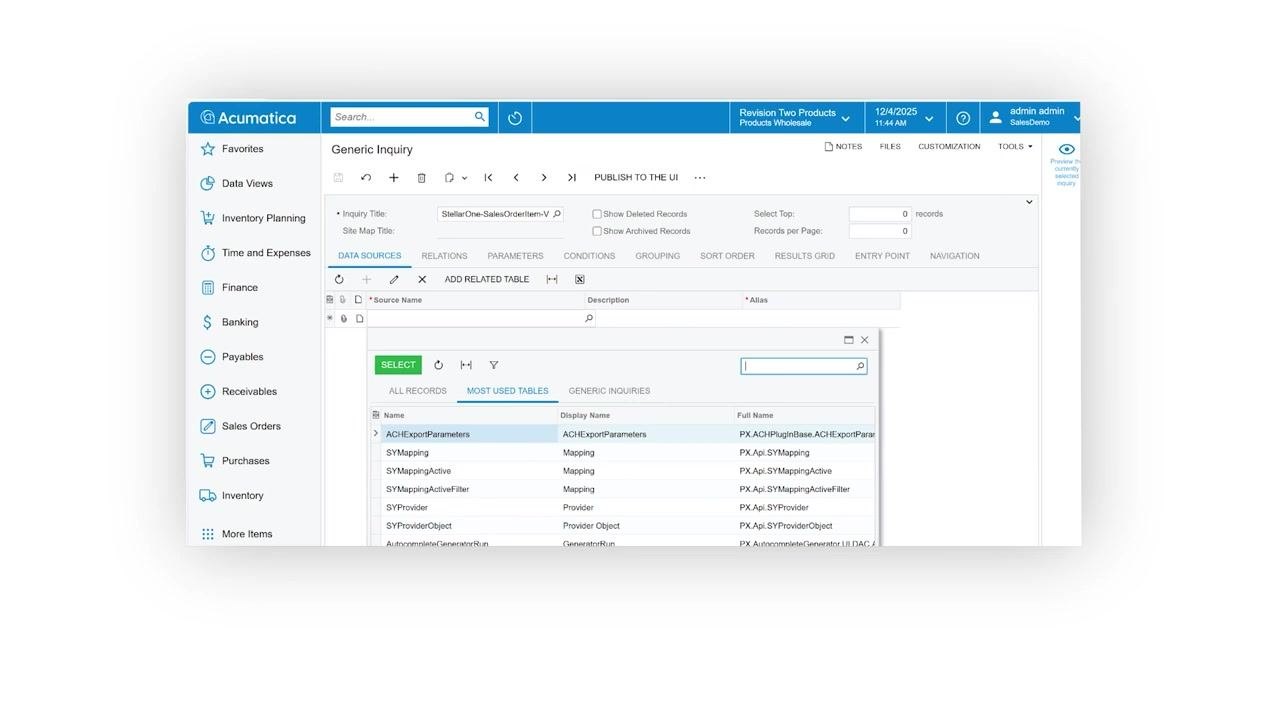The height and width of the screenshot is (720, 1280).
Task: Open the business date dropdown
Action: (904, 118)
